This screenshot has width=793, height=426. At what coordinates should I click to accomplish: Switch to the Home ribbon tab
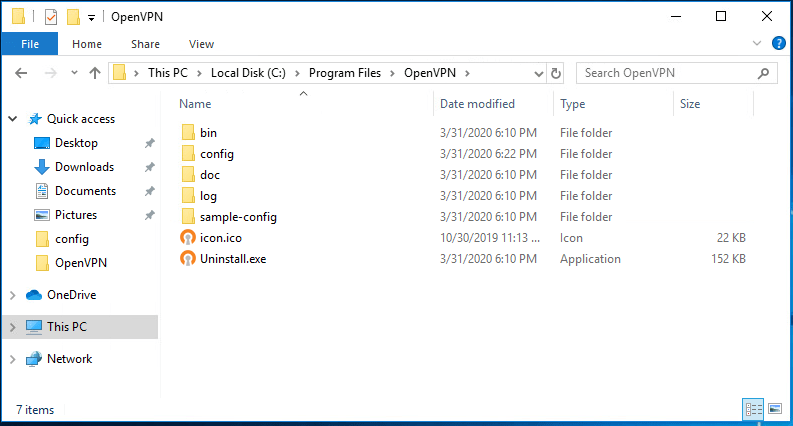click(87, 44)
